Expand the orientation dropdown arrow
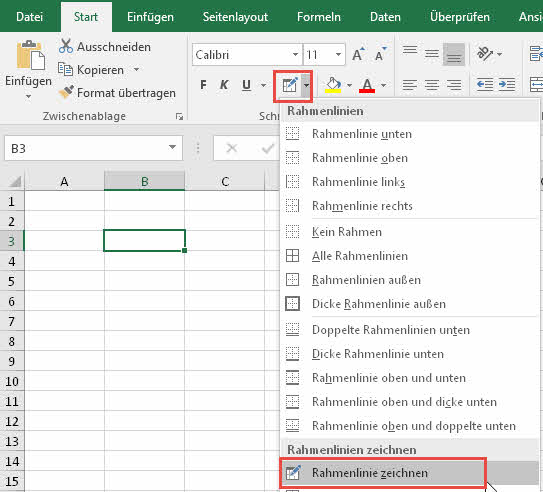Screen dimensions: 543x492 (499, 54)
